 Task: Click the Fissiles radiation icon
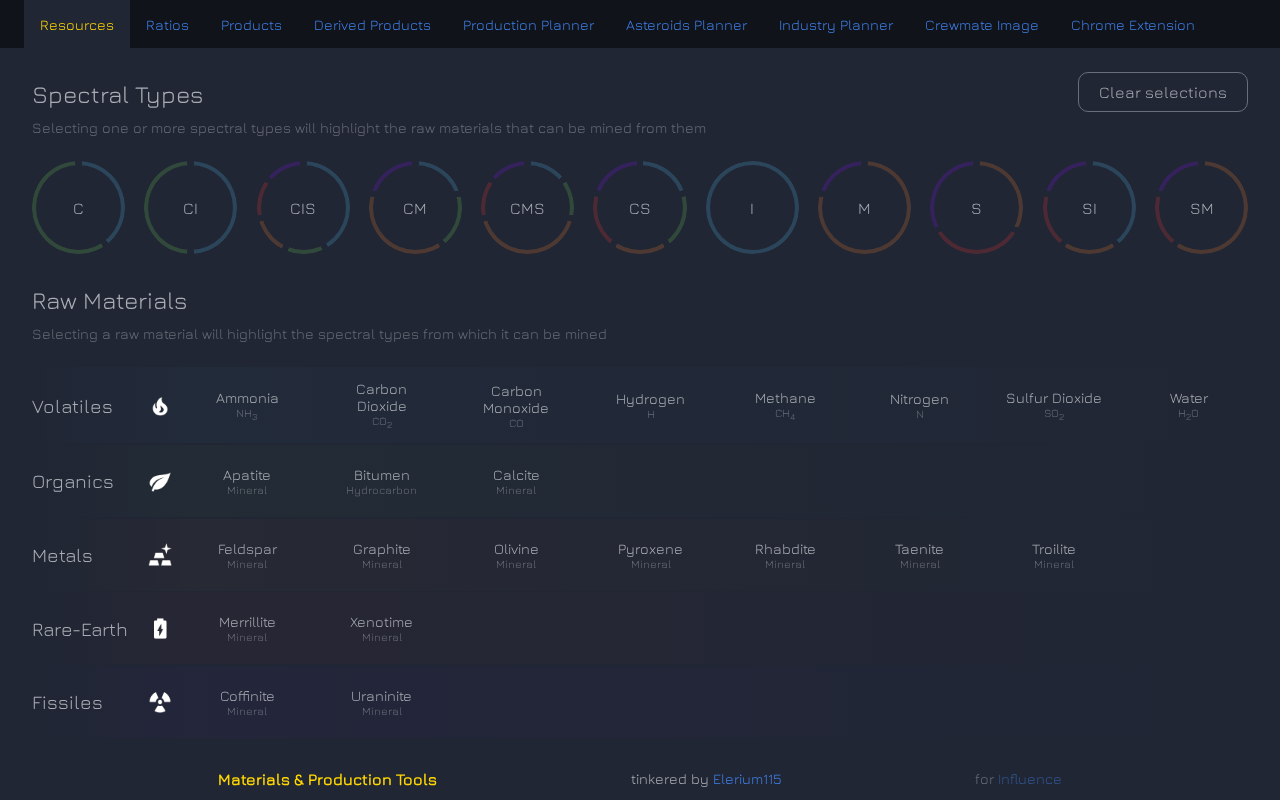(160, 702)
